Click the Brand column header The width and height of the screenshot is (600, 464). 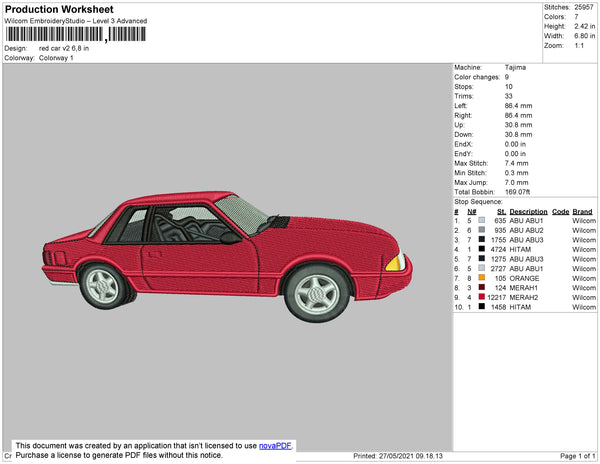click(x=582, y=212)
